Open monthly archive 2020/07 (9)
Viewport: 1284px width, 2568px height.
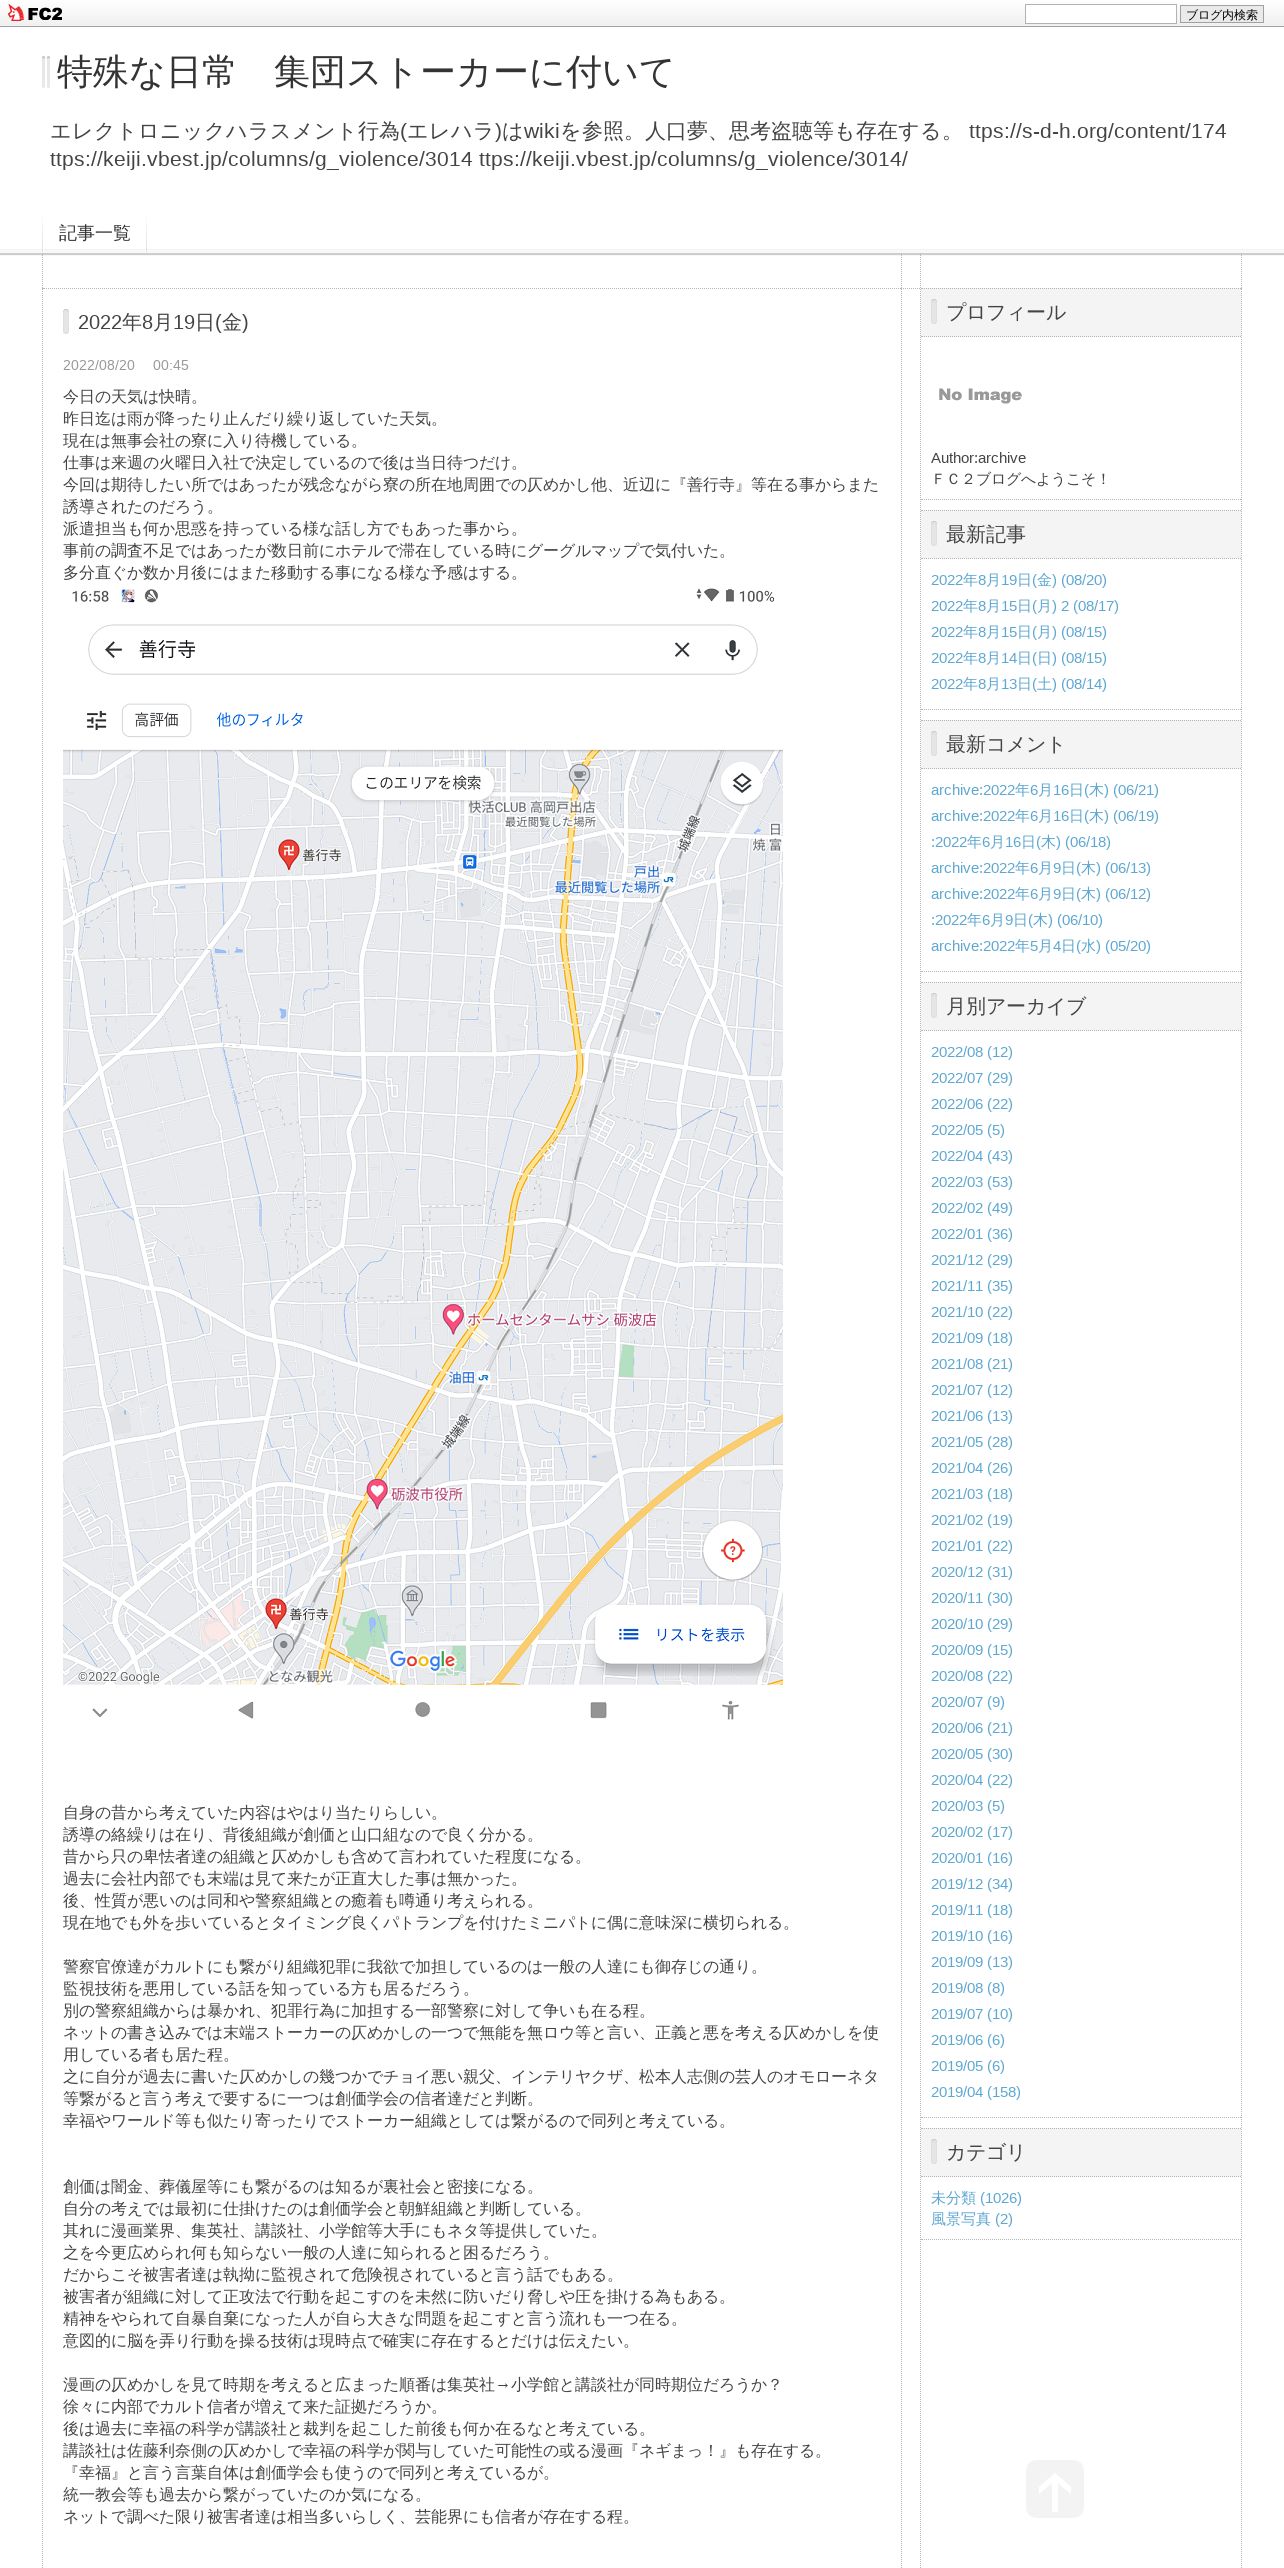[x=968, y=1702]
